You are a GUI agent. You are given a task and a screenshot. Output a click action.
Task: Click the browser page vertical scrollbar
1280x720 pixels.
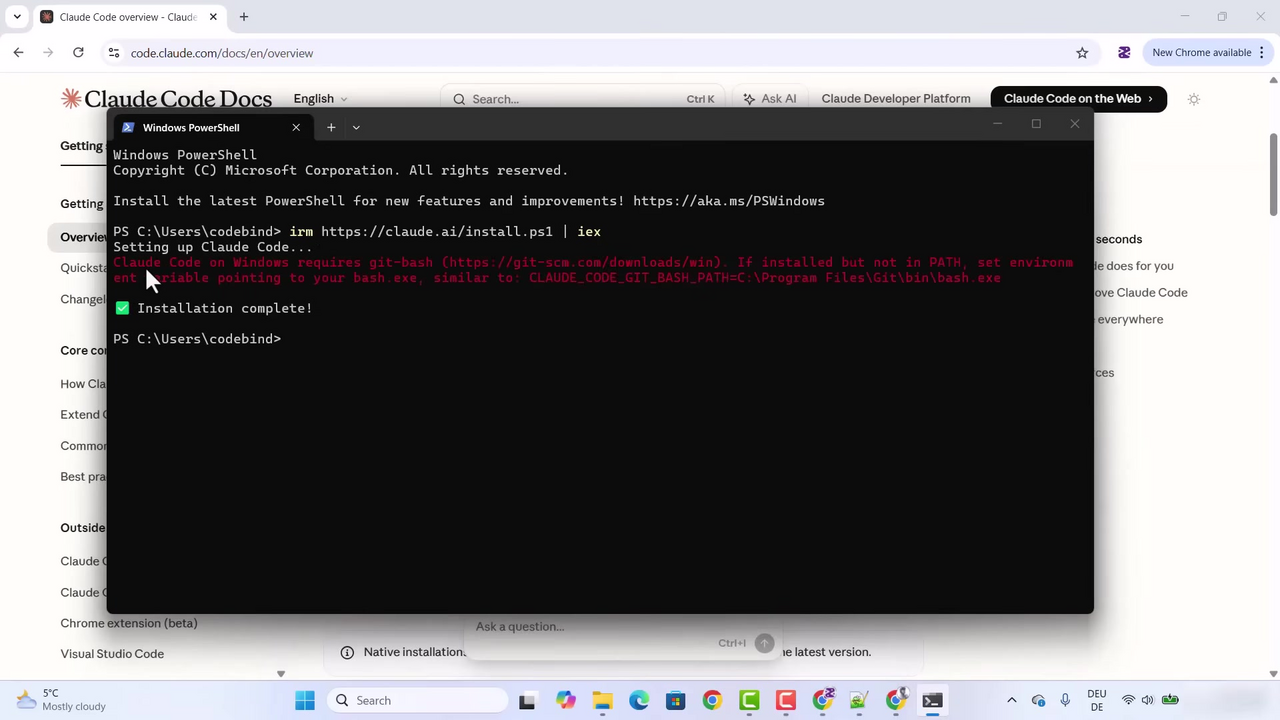1273,172
